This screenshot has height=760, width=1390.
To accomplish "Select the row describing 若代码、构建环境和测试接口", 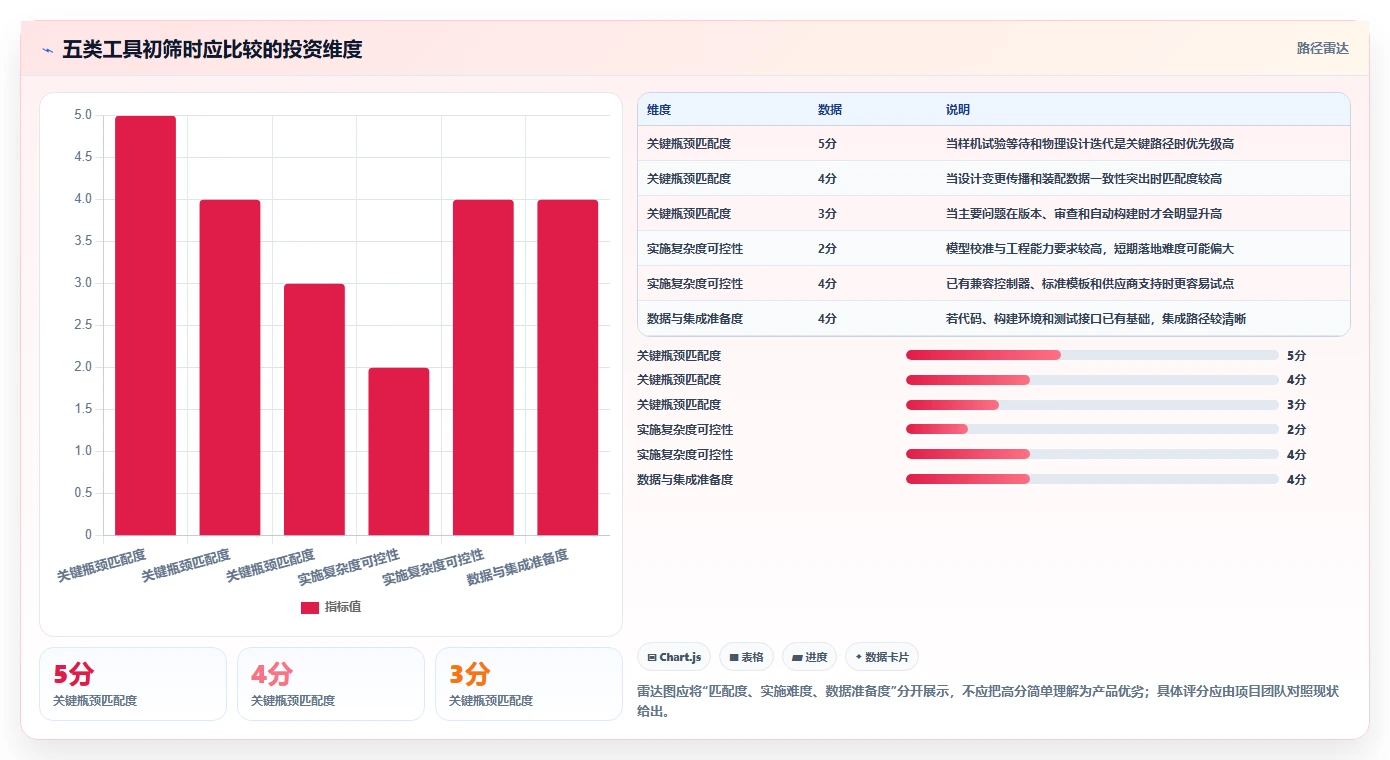I will tap(993, 319).
